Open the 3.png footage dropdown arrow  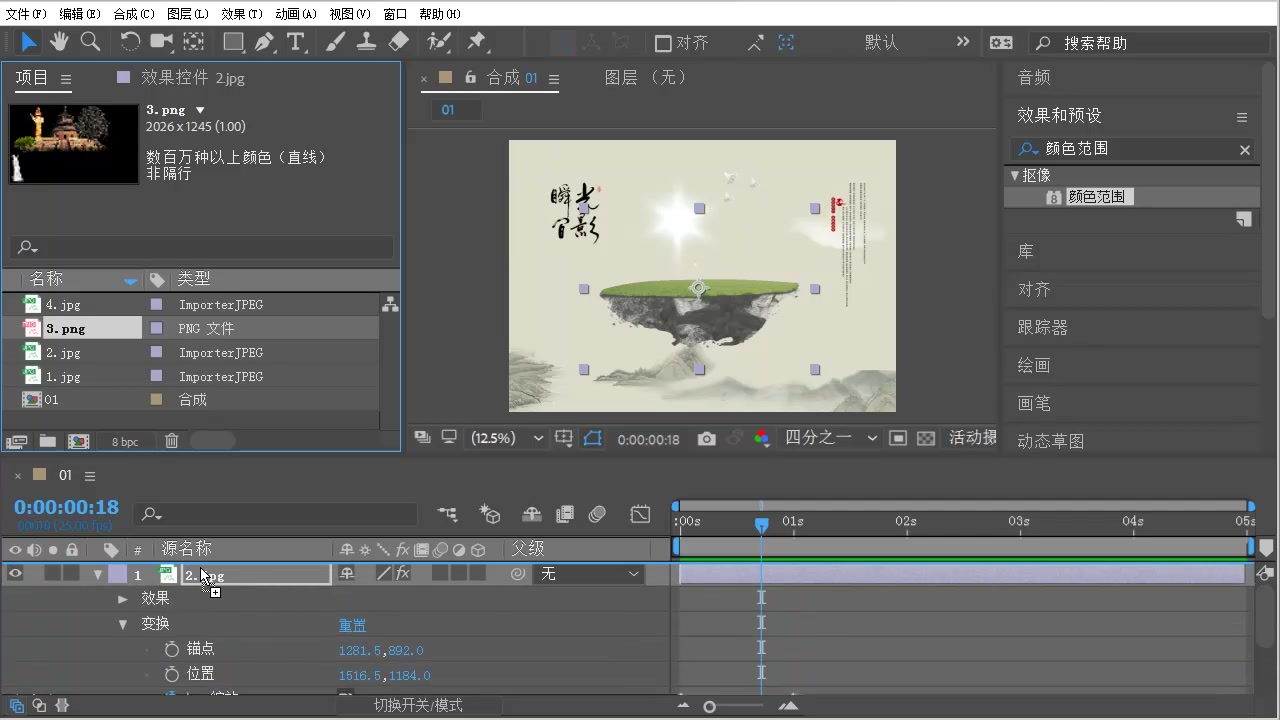[x=200, y=110]
